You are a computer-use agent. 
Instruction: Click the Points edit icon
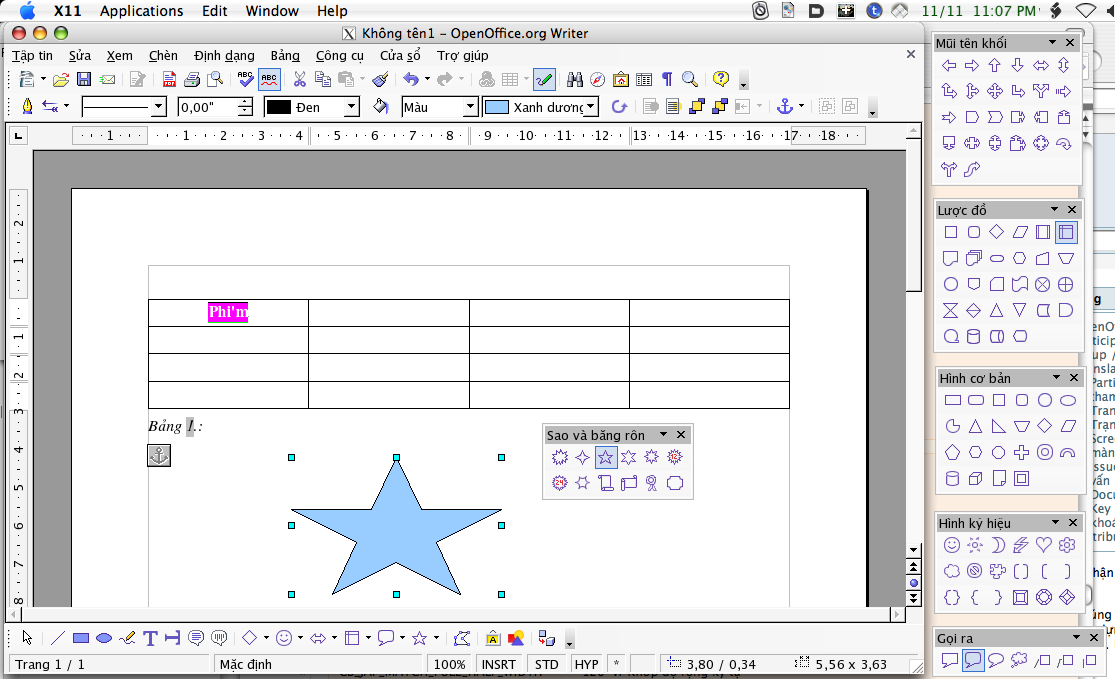[462, 638]
